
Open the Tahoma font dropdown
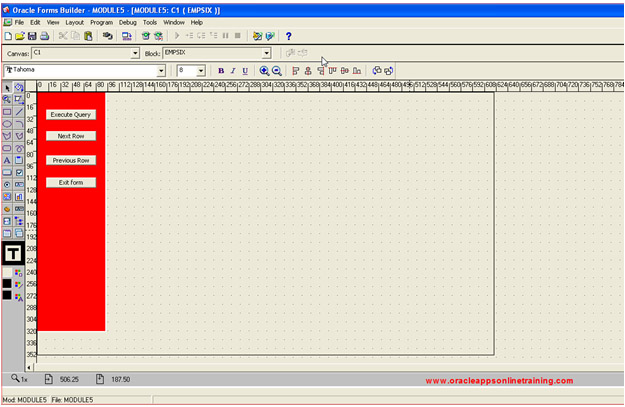point(161,71)
